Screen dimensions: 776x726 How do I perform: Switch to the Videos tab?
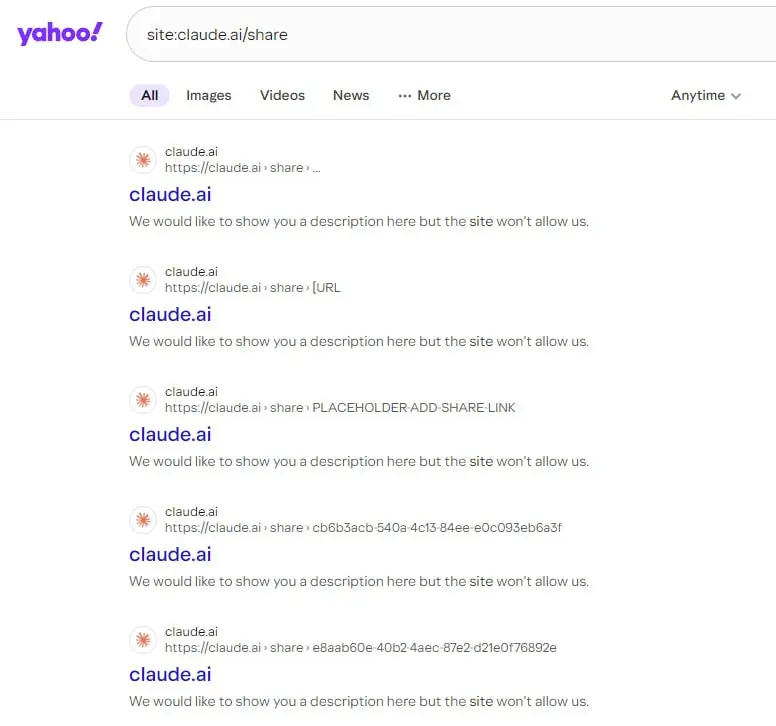[x=282, y=95]
